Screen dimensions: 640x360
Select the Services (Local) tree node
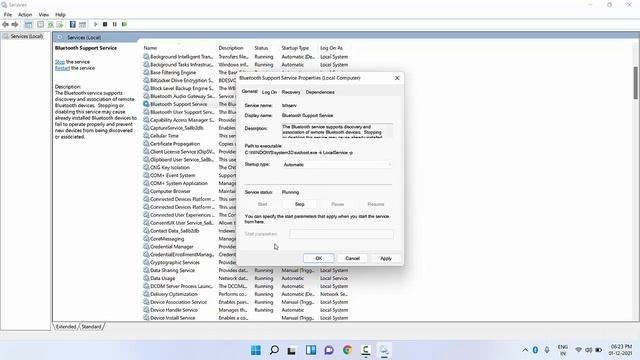[x=27, y=36]
